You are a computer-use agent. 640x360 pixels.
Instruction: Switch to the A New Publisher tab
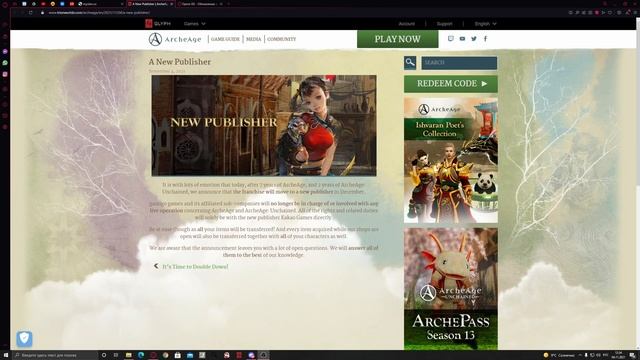click(x=150, y=4)
